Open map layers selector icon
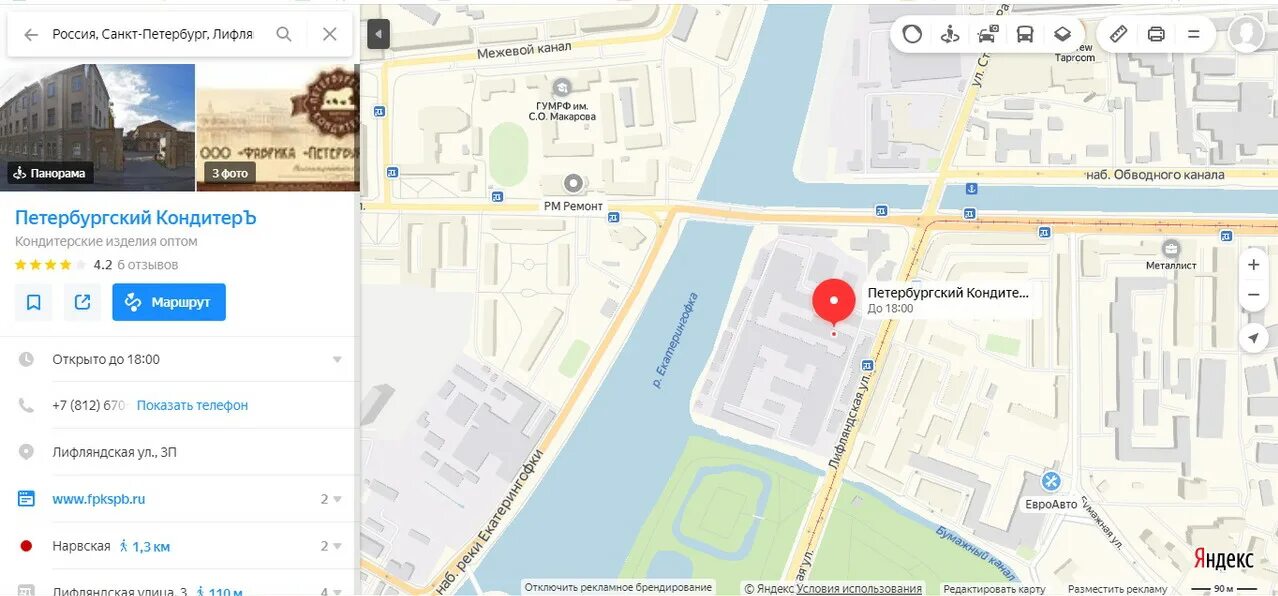Image resolution: width=1278 pixels, height=596 pixels. (1062, 34)
